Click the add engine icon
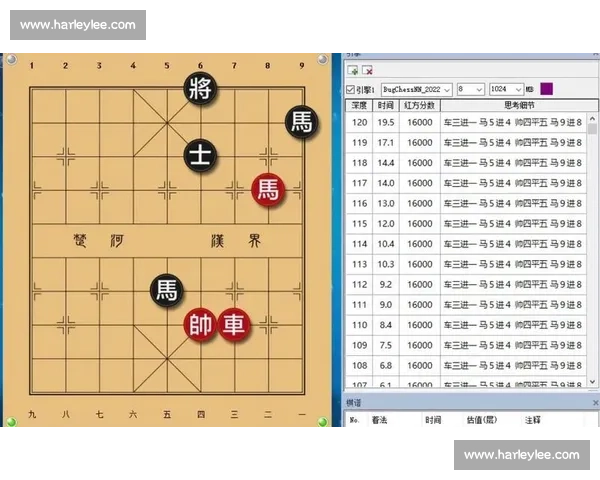Image resolution: width=600 pixels, height=480 pixels. coord(352,70)
